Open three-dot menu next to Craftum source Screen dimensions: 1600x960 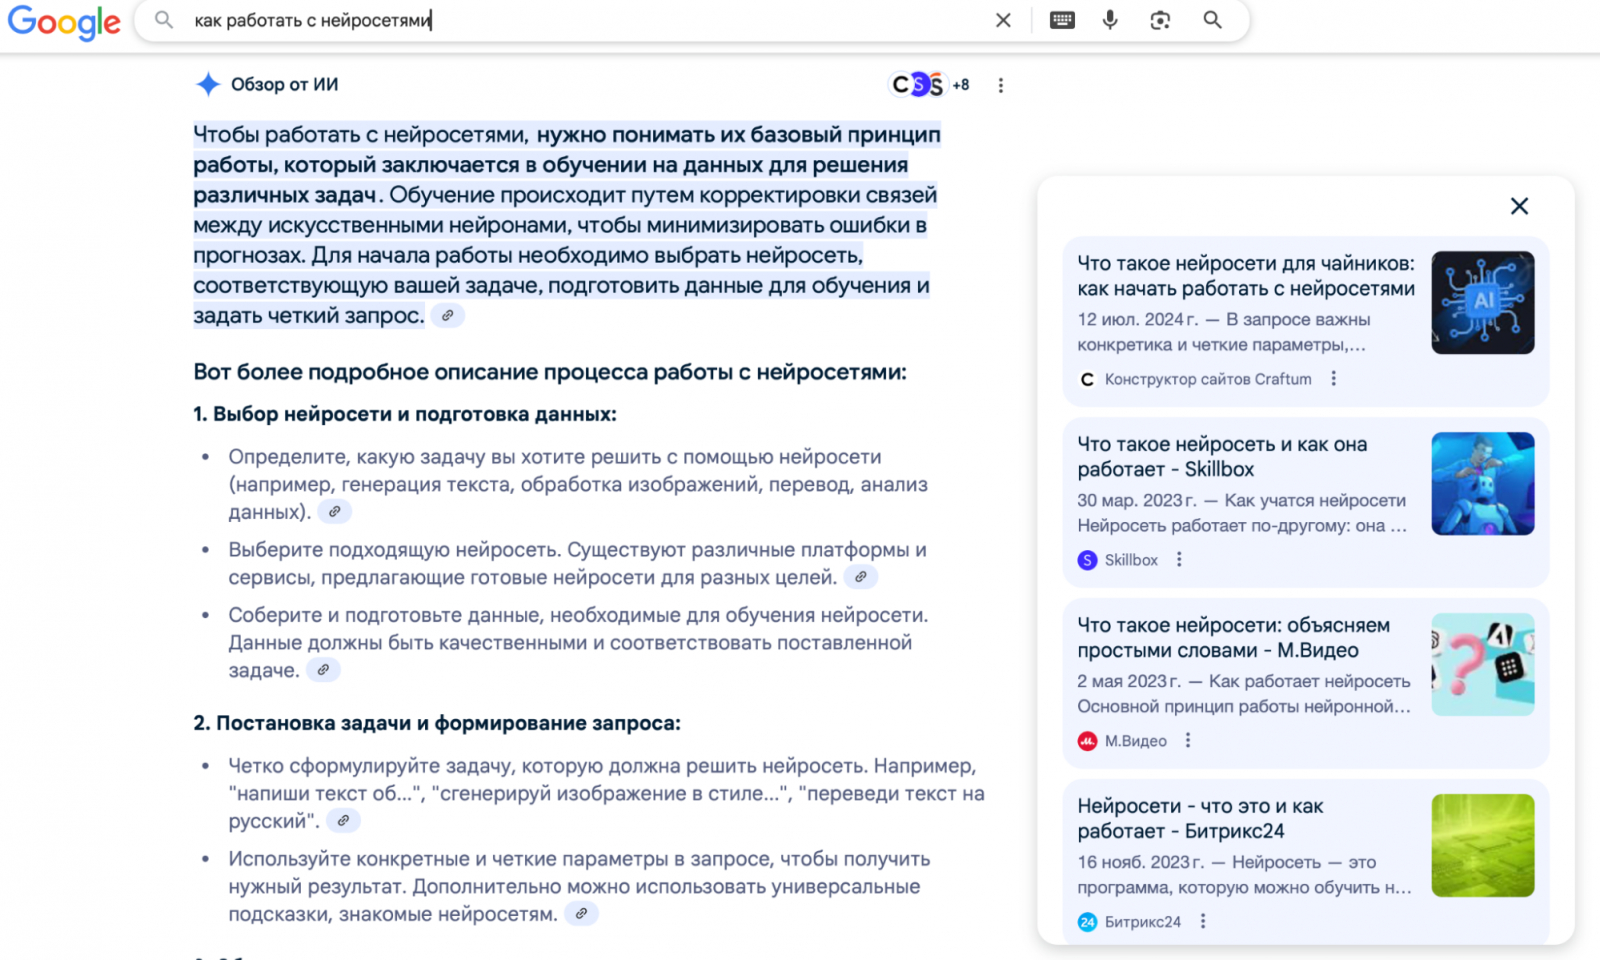1333,379
